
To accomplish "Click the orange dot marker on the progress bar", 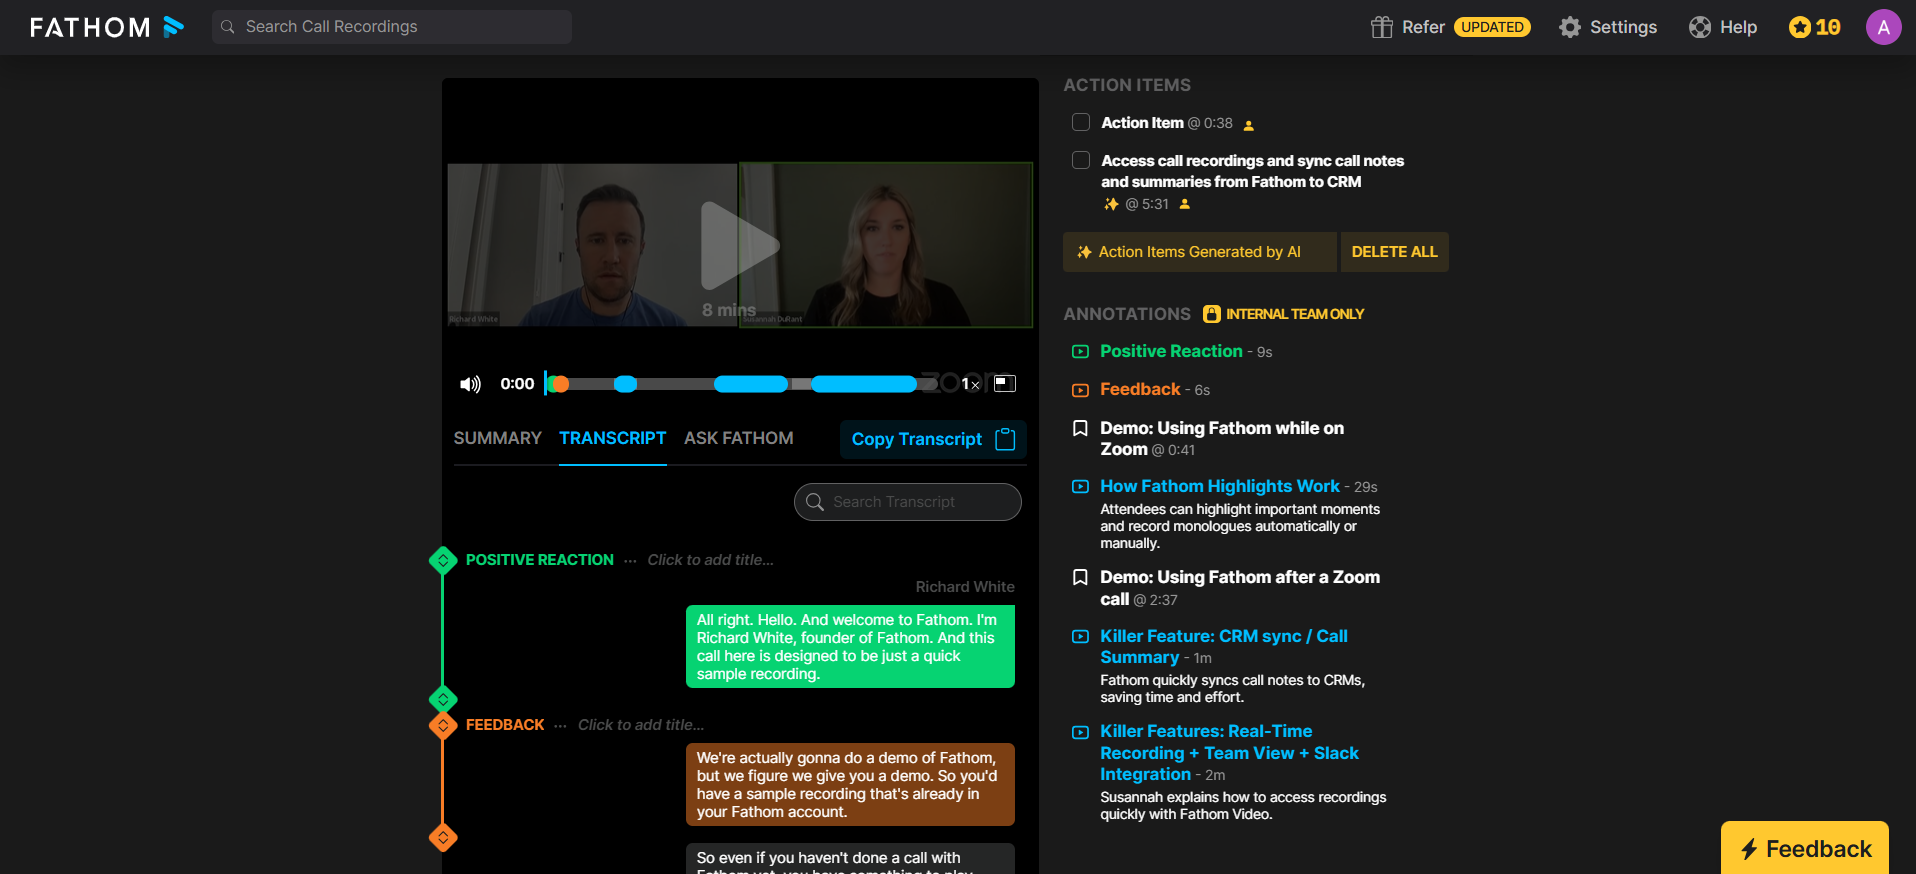I will (560, 384).
